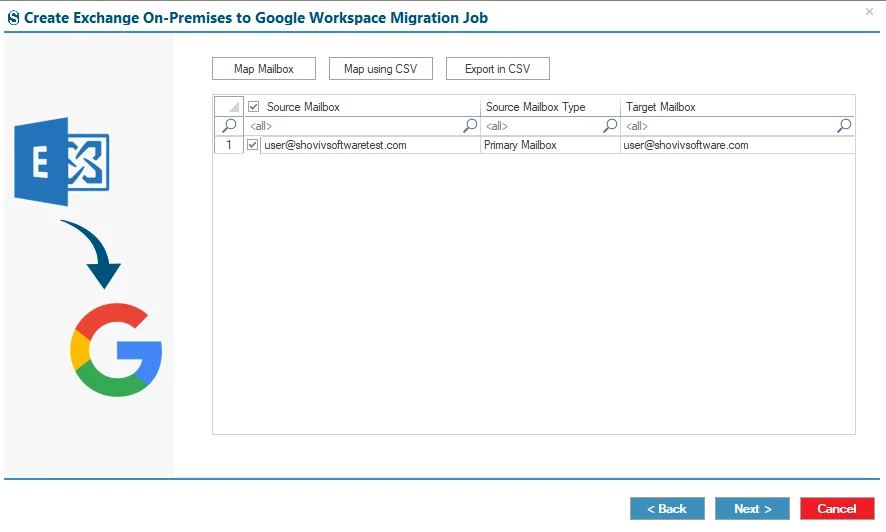The height and width of the screenshot is (532, 886).
Task: Uncheck the user@shovivsoftwaretest.com row checkbox
Action: (x=253, y=145)
